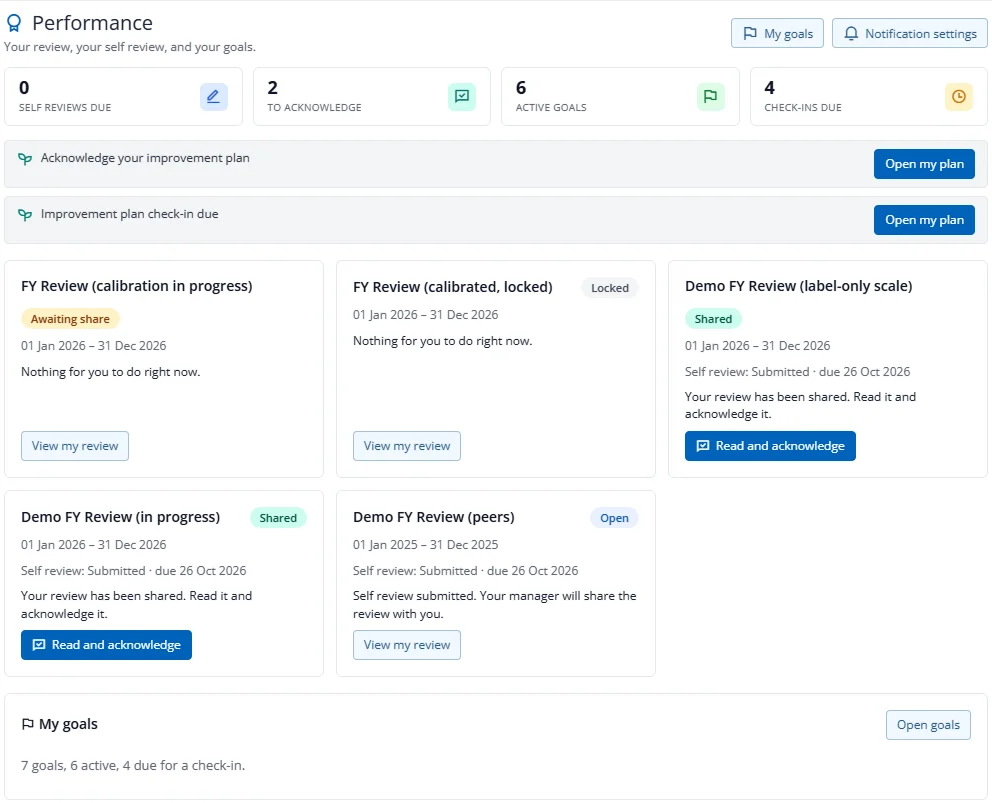This screenshot has height=803, width=992.
Task: Open Notification settings
Action: (910, 34)
